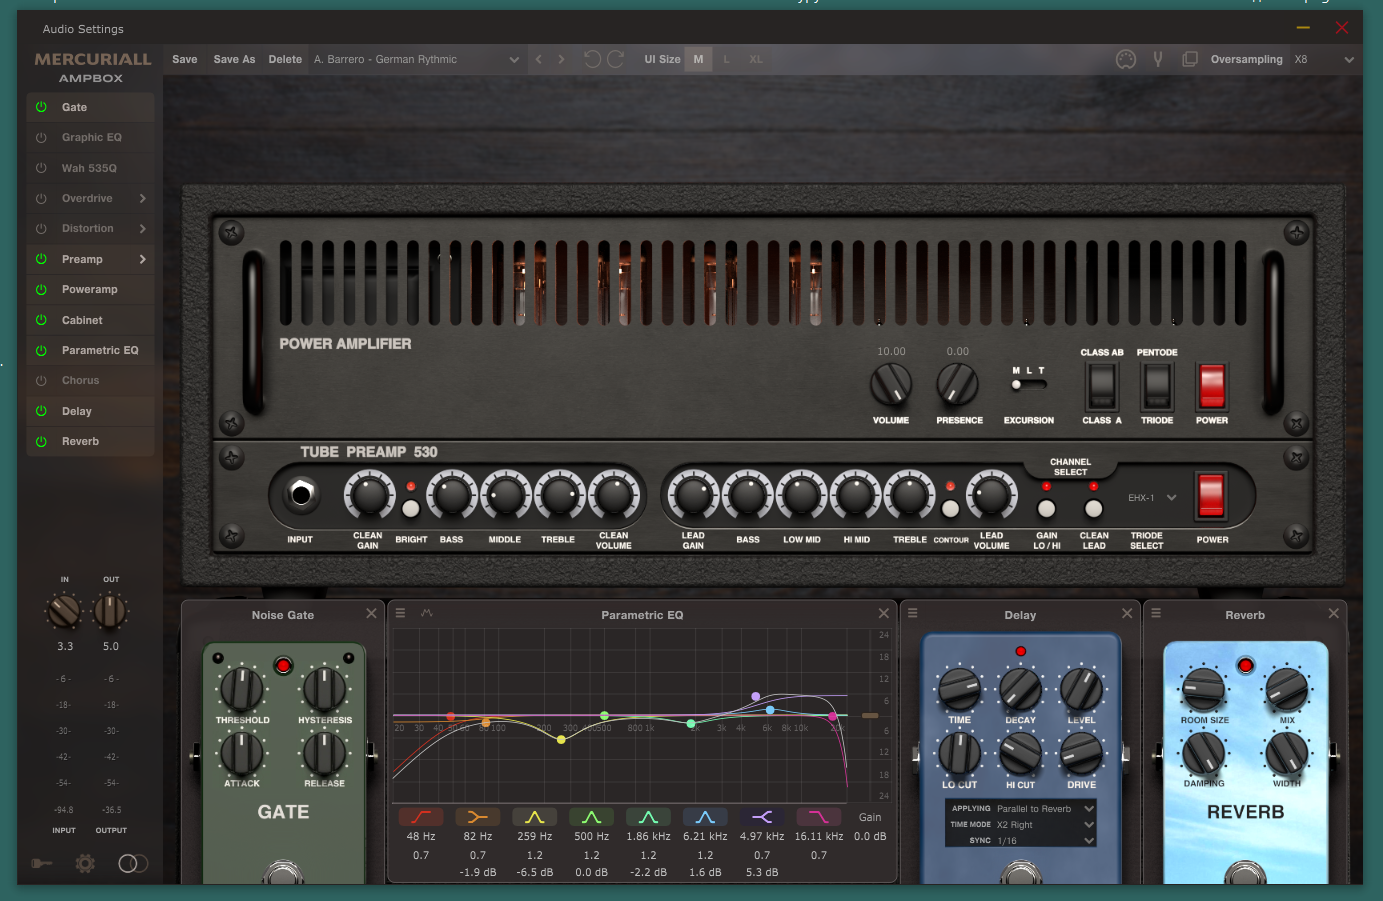The image size is (1383, 901).
Task: Click the copy/duplicate icon beside Oversampling
Action: click(x=1190, y=59)
